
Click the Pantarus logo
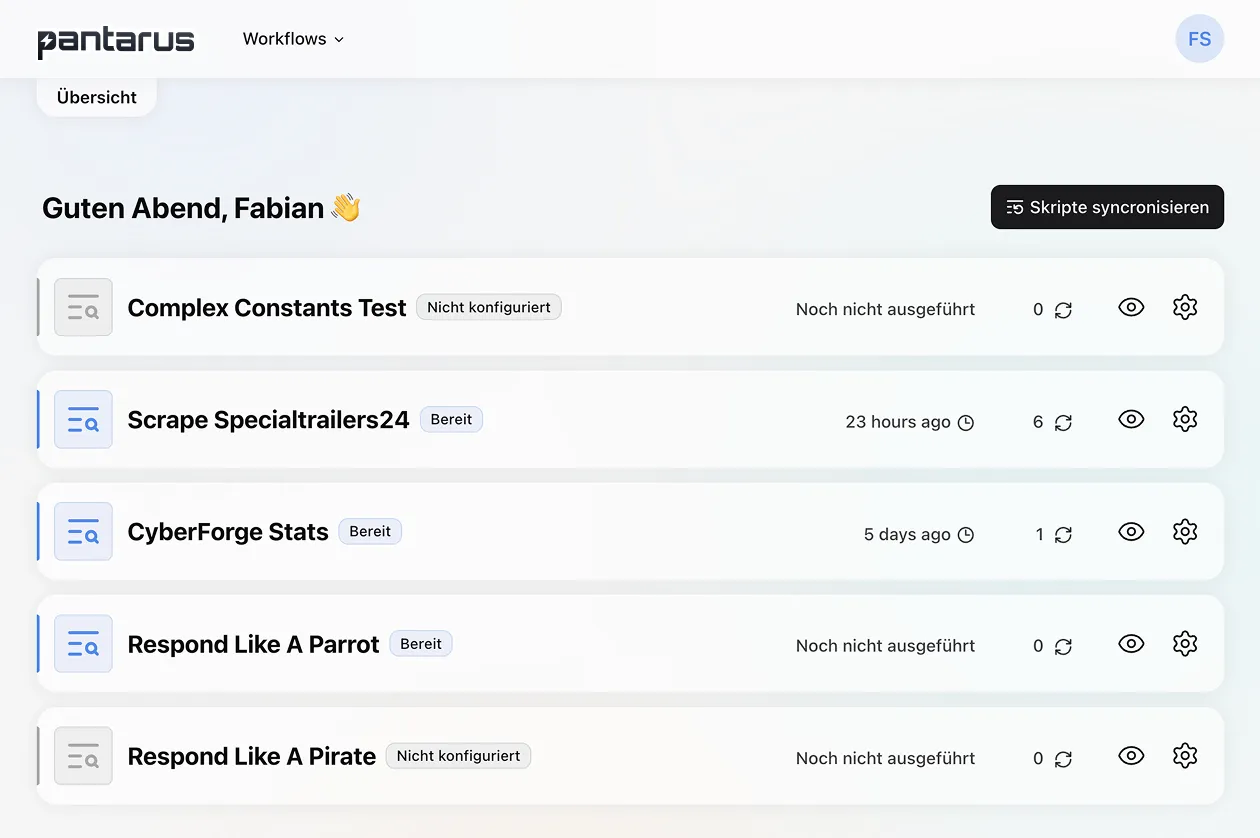(x=116, y=41)
